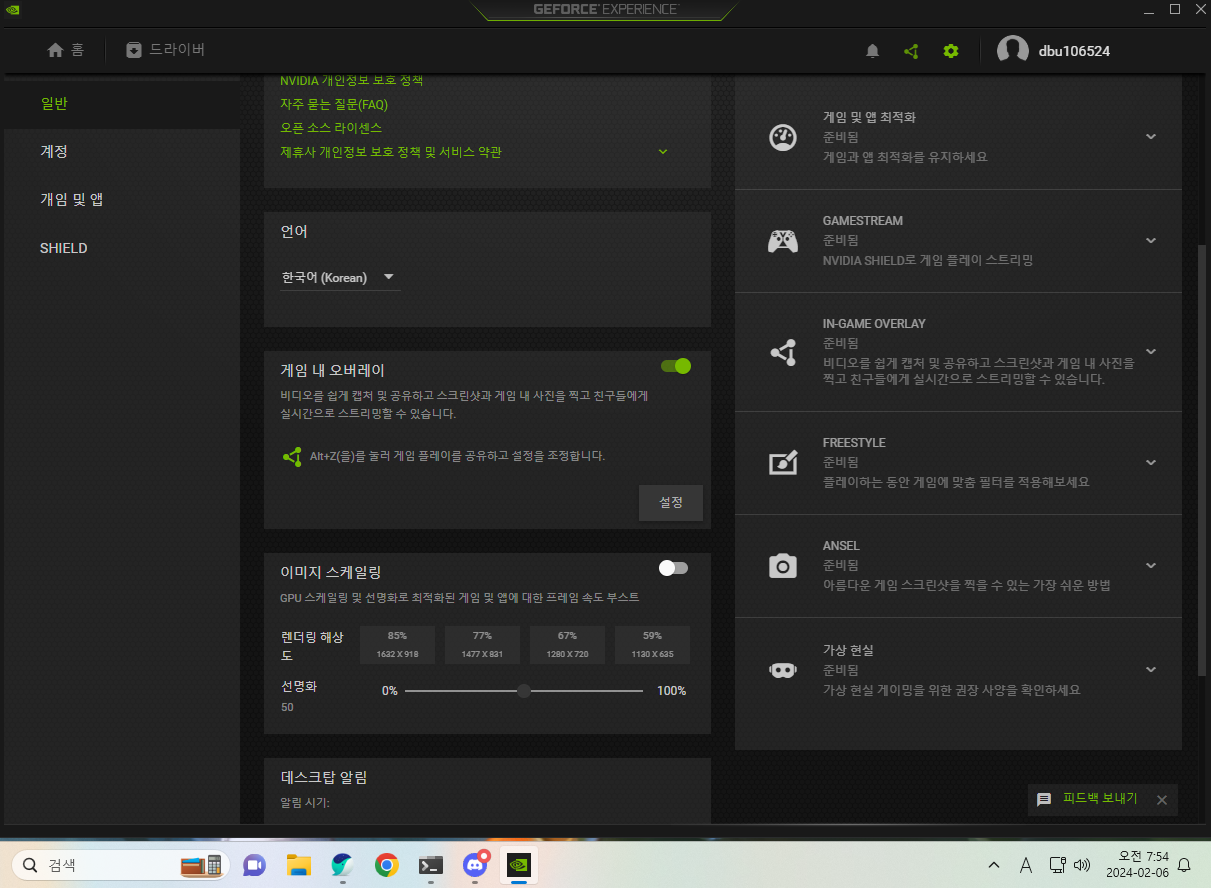Click the NVIDIA logo in title bar
Viewport: 1211px width, 888px height.
point(13,9)
